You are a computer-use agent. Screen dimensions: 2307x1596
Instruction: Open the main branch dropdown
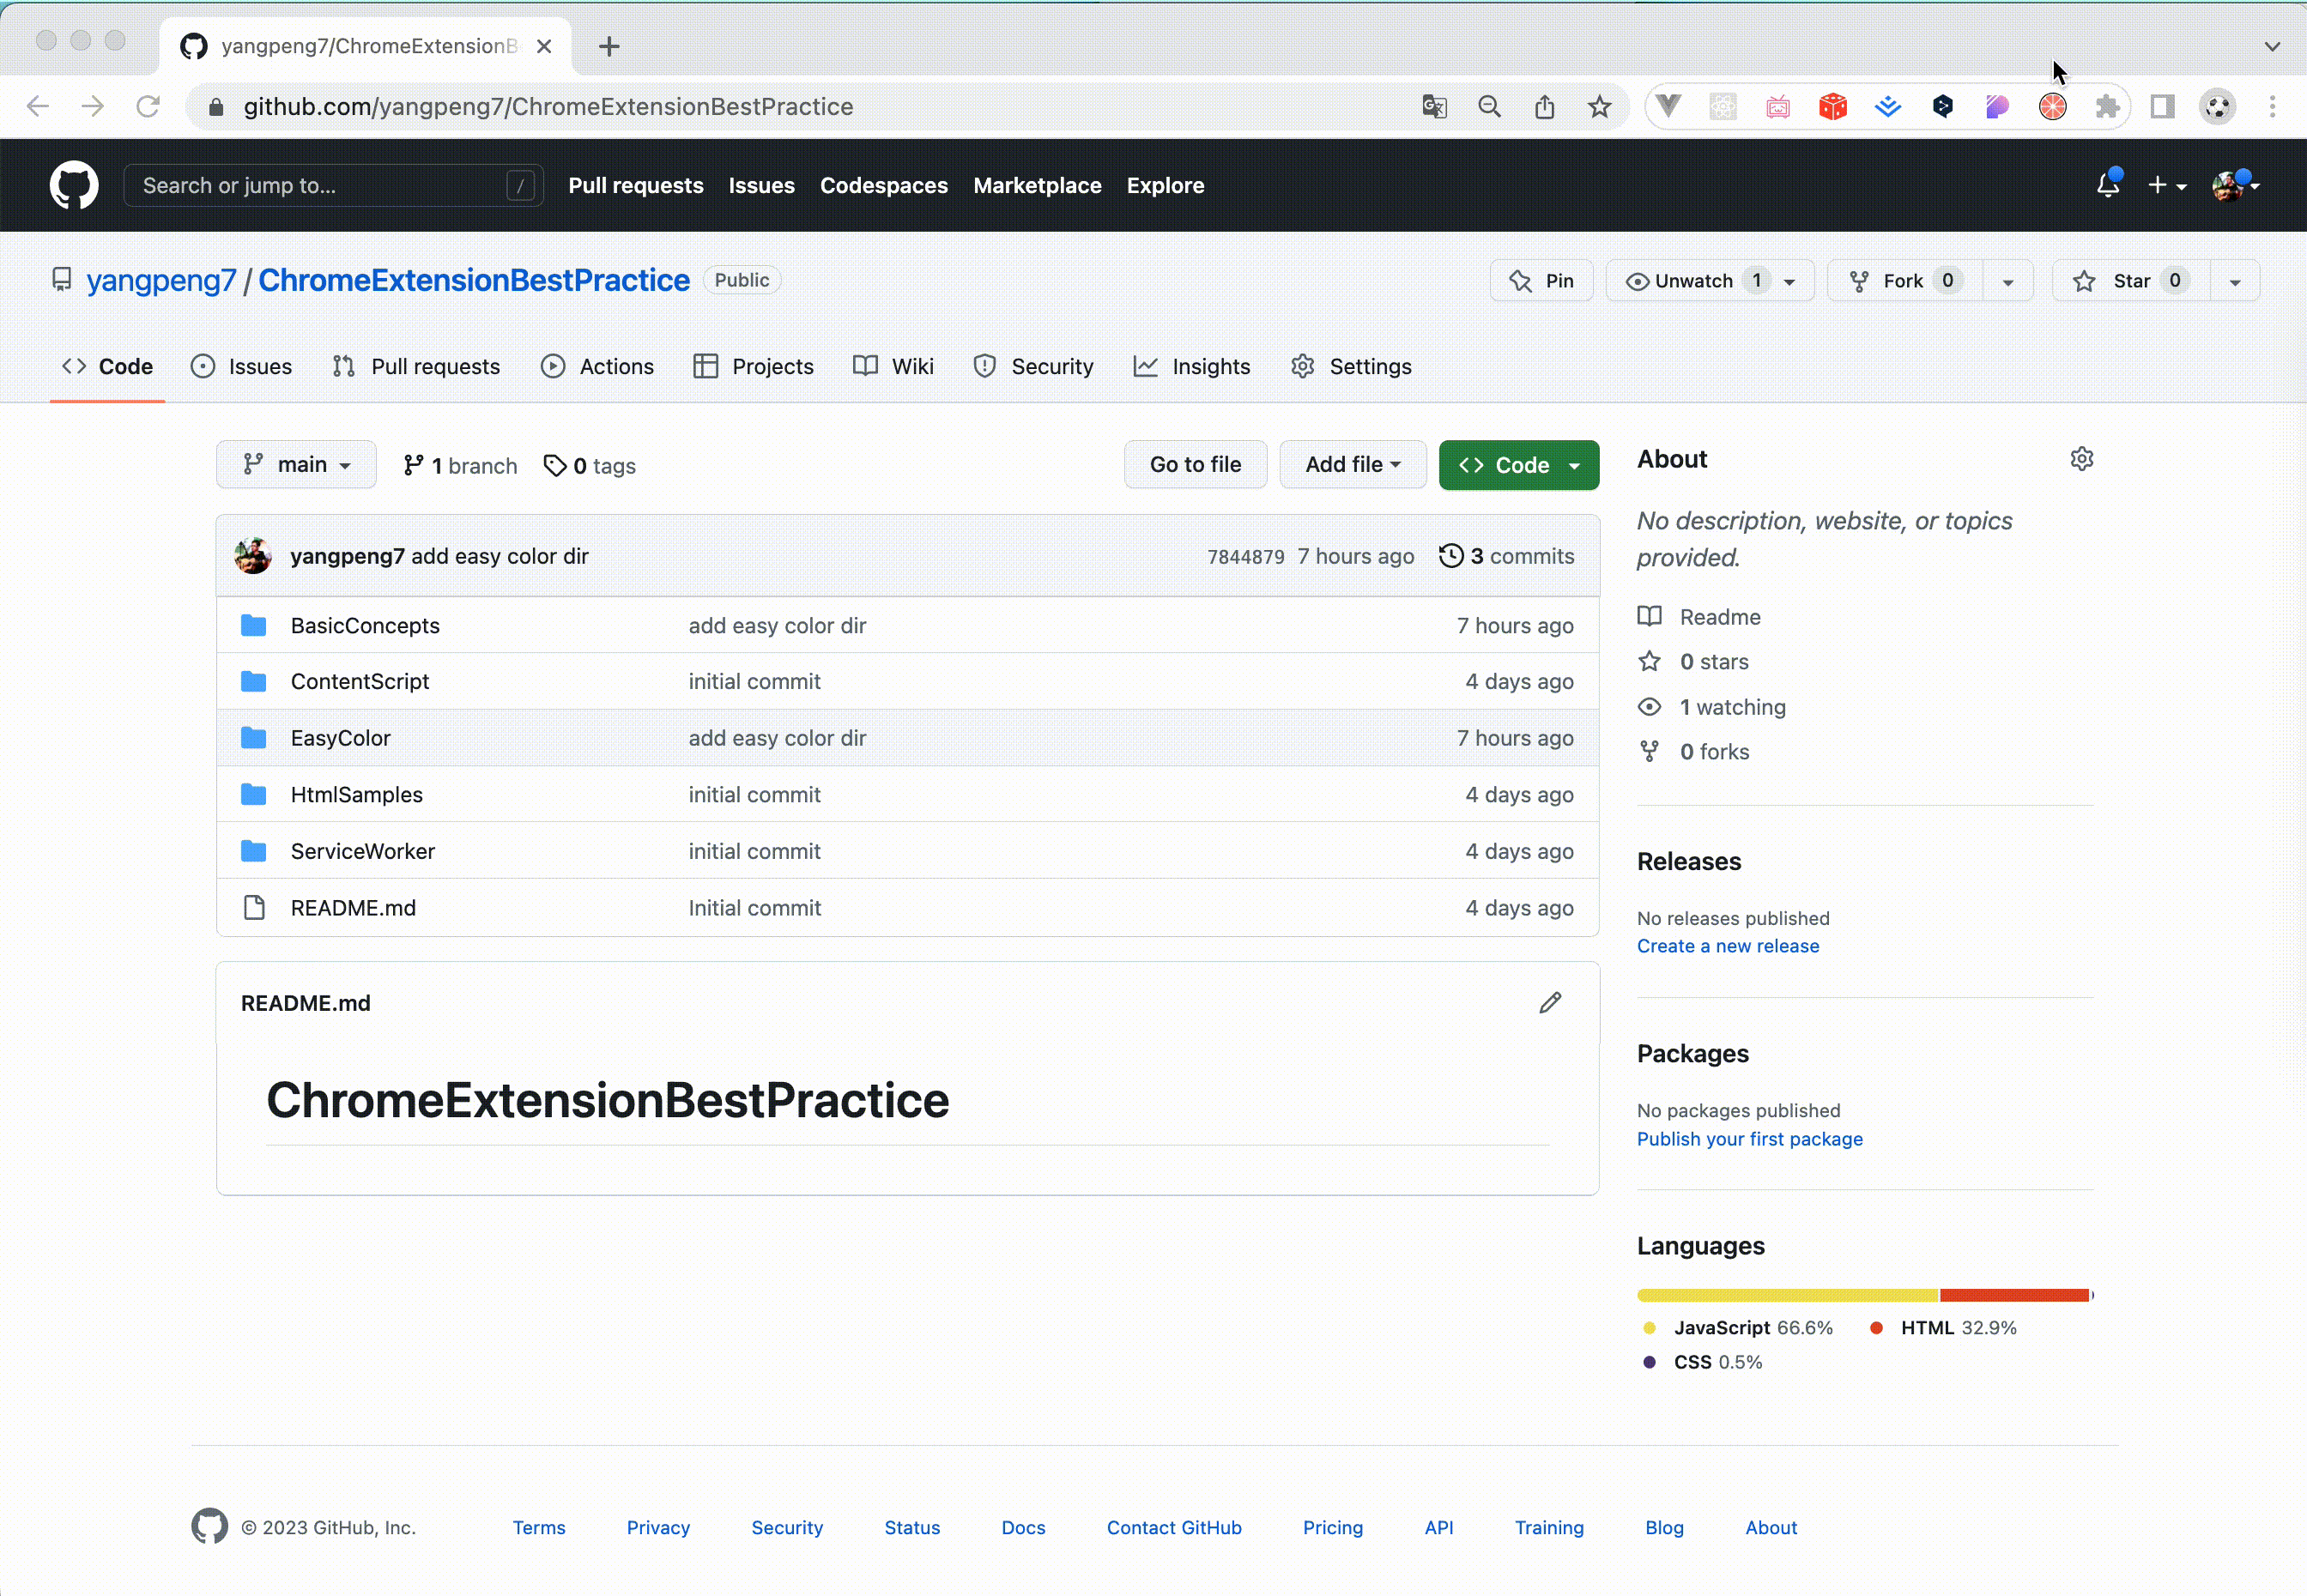coord(295,464)
